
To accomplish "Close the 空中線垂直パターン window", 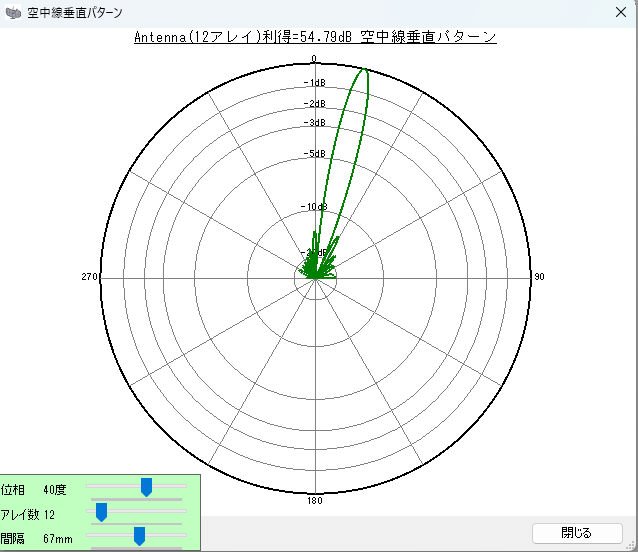I will pos(619,13).
